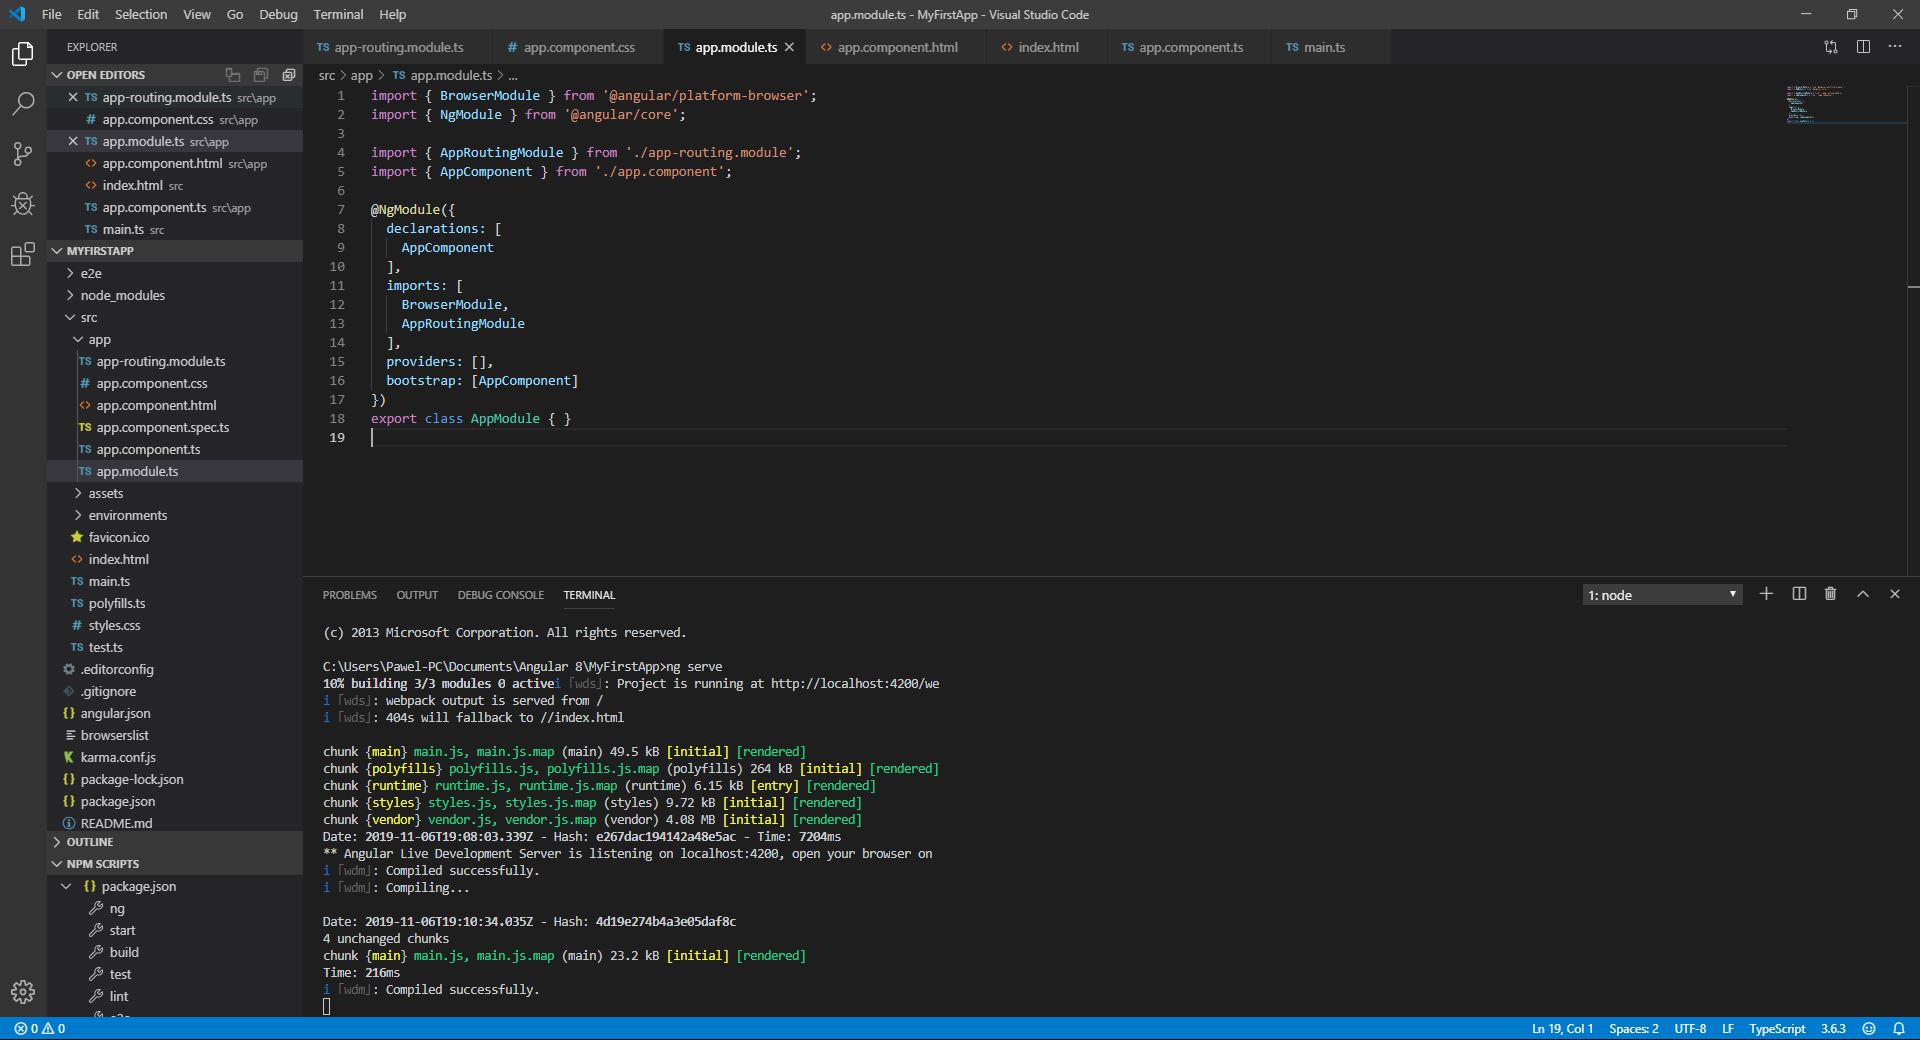The width and height of the screenshot is (1920, 1040).
Task: Close app-routing.module.ts in Open Editors list
Action: coord(73,97)
